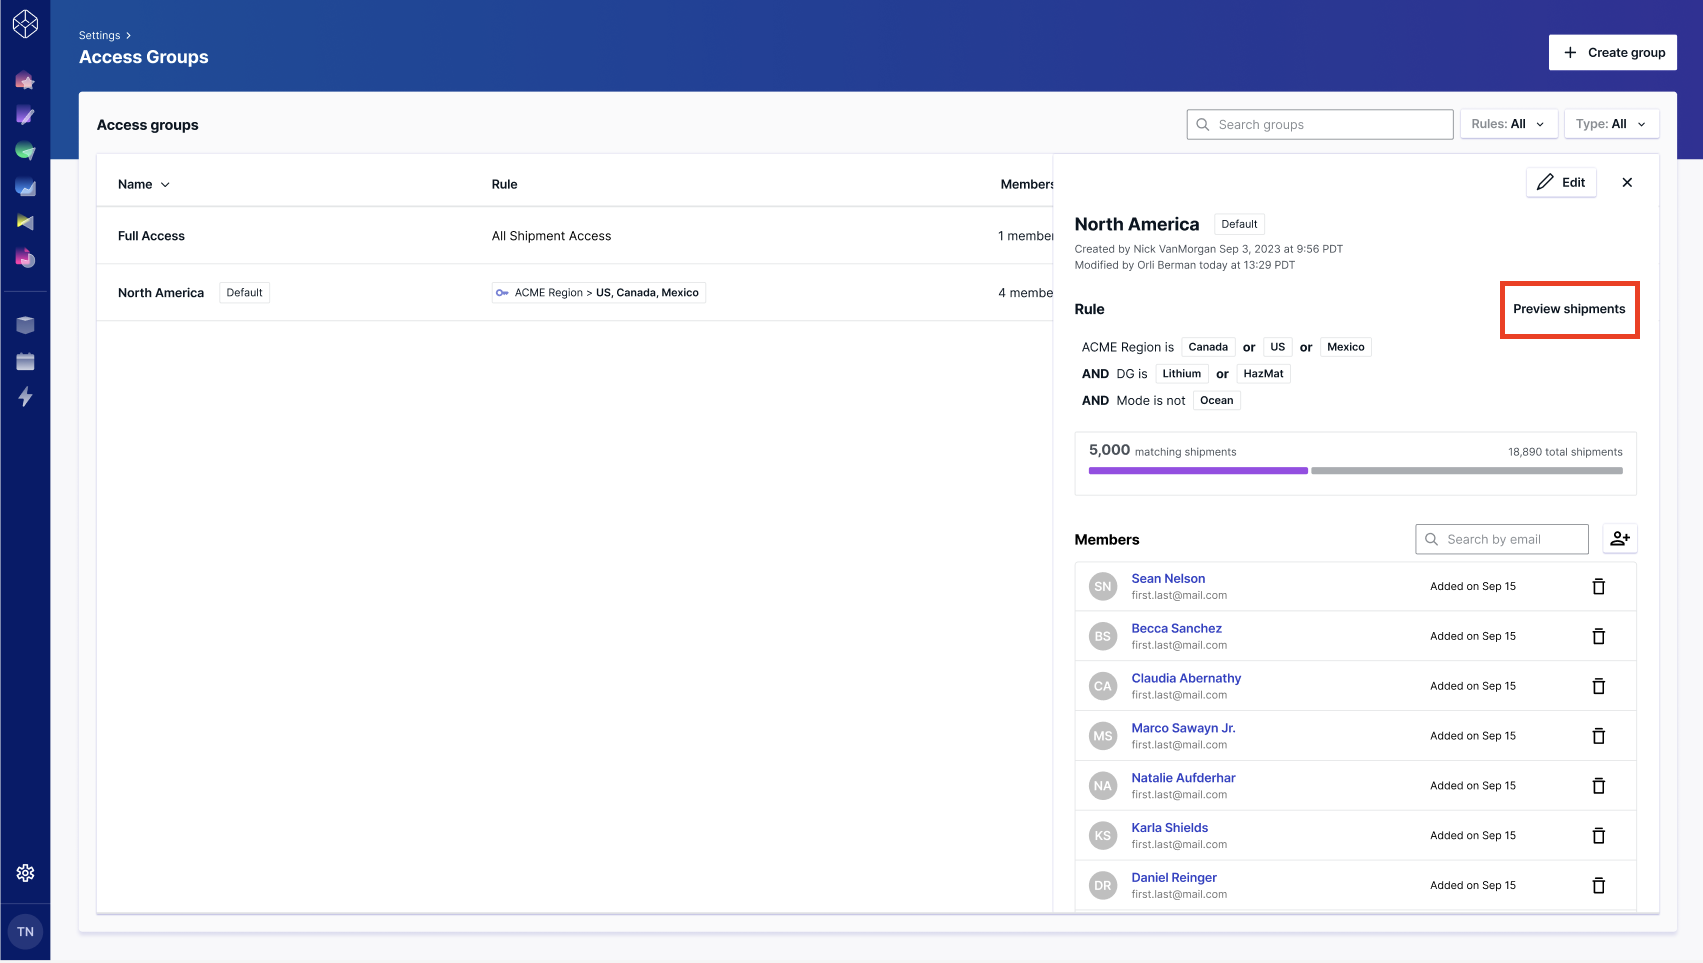Open the yellow bowtie sidebar icon
This screenshot has width=1703, height=963.
25,222
